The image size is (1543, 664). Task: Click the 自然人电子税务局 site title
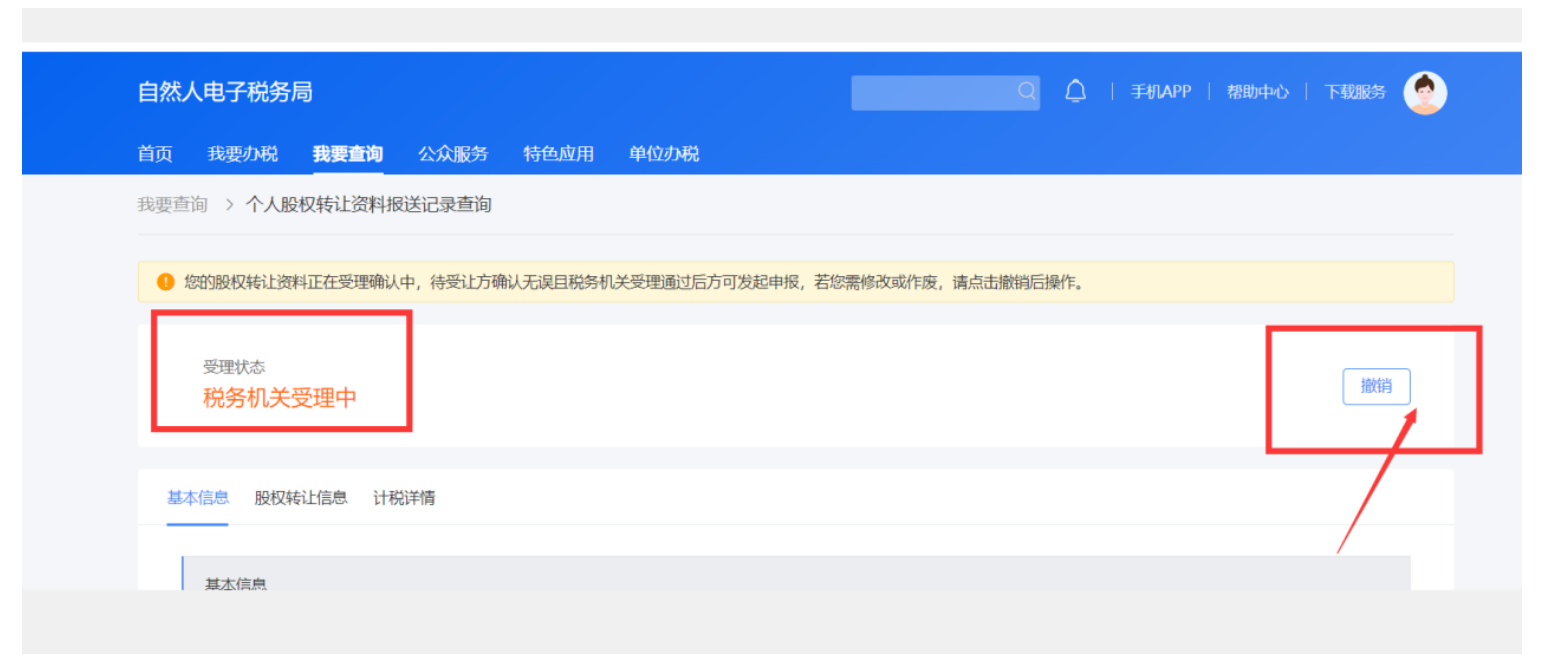coord(225,92)
